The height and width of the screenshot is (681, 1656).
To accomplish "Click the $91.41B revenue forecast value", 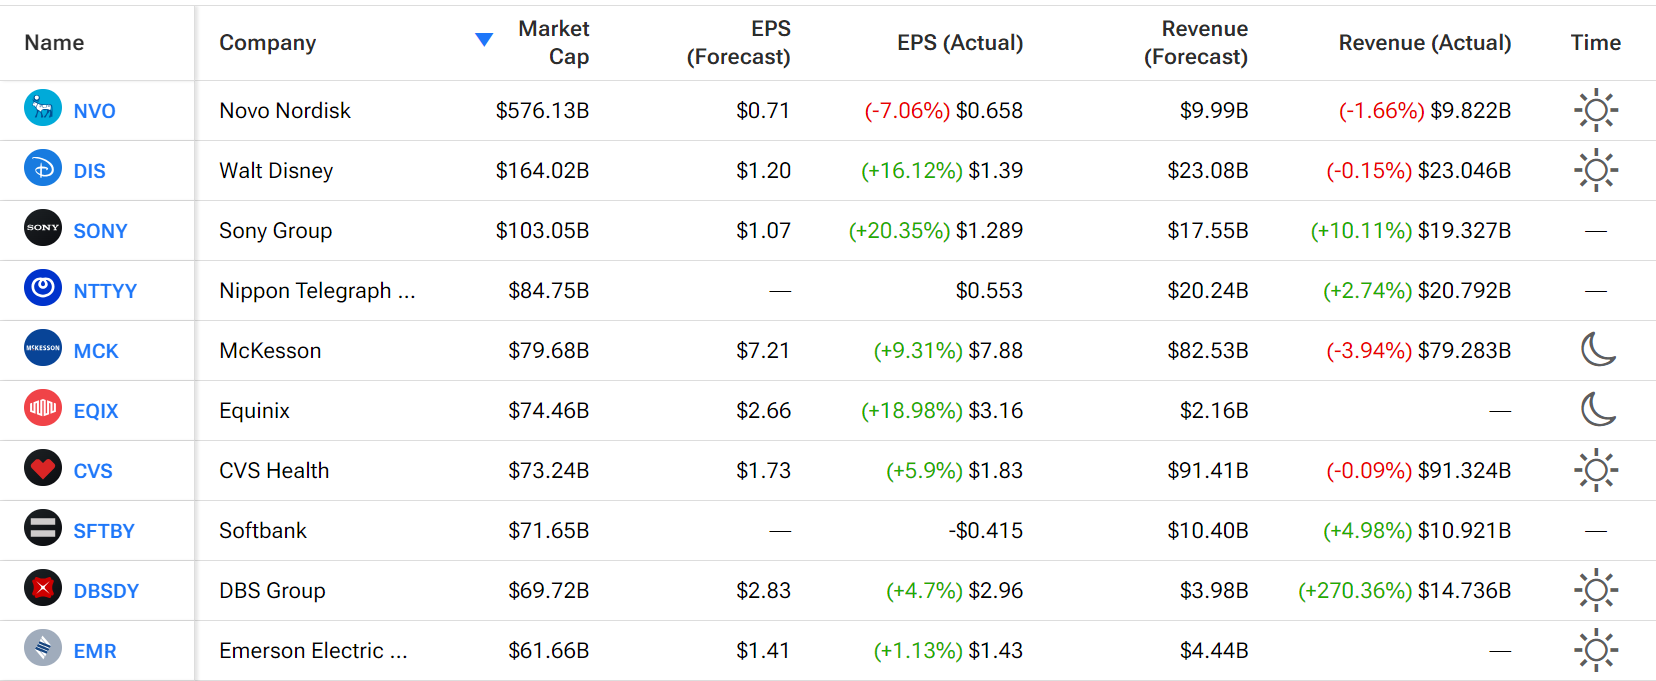I will [x=1208, y=471].
